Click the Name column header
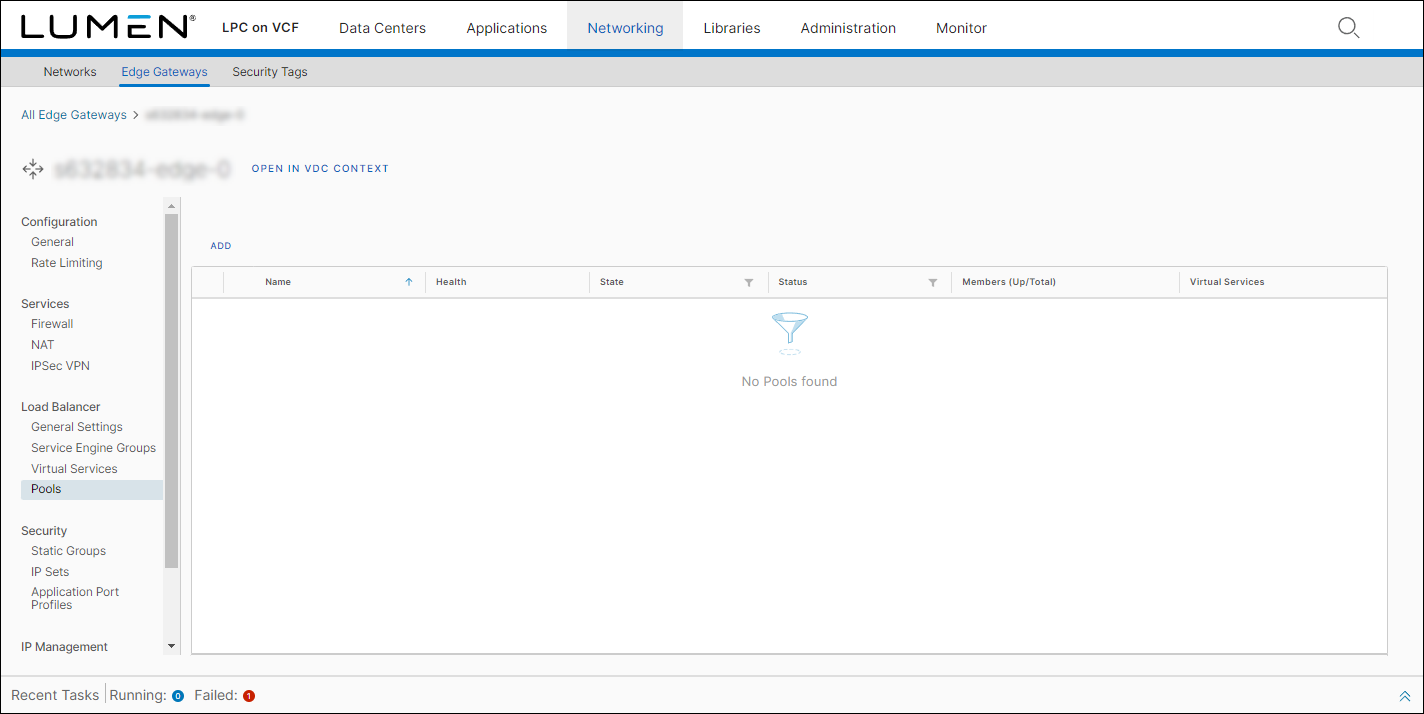 click(x=278, y=282)
